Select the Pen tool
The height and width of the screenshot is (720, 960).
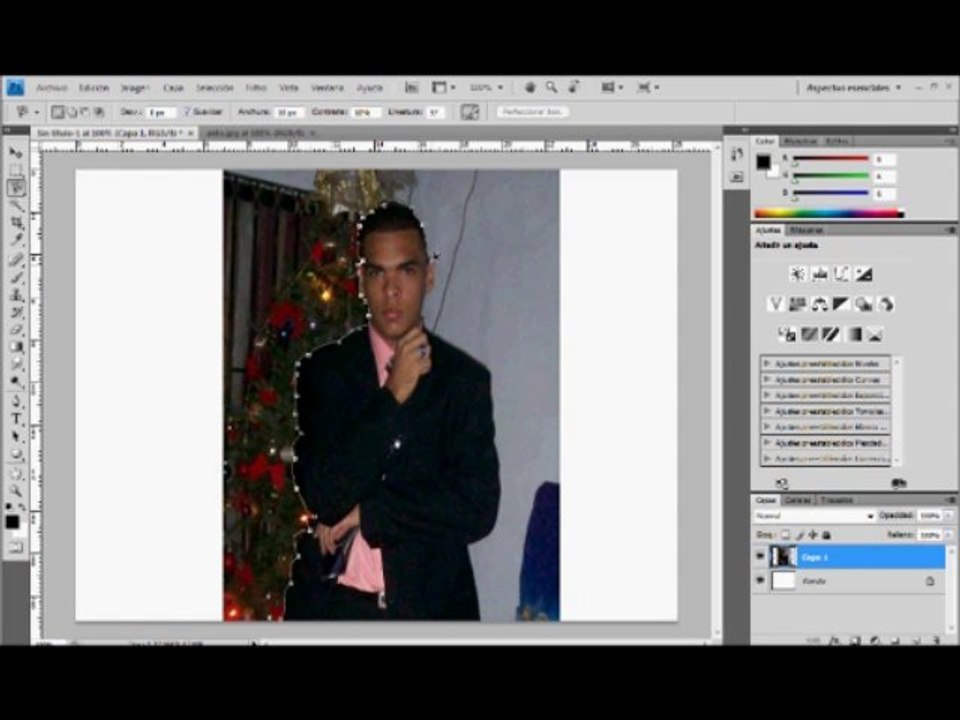click(16, 402)
